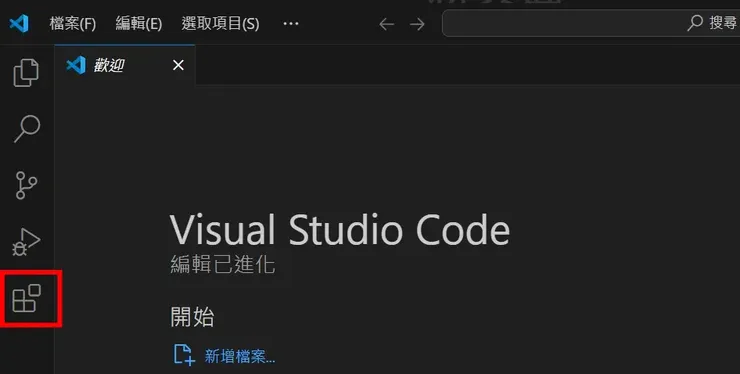Click the new file icon beside 新增檔案
The width and height of the screenshot is (740, 374).
click(x=184, y=355)
